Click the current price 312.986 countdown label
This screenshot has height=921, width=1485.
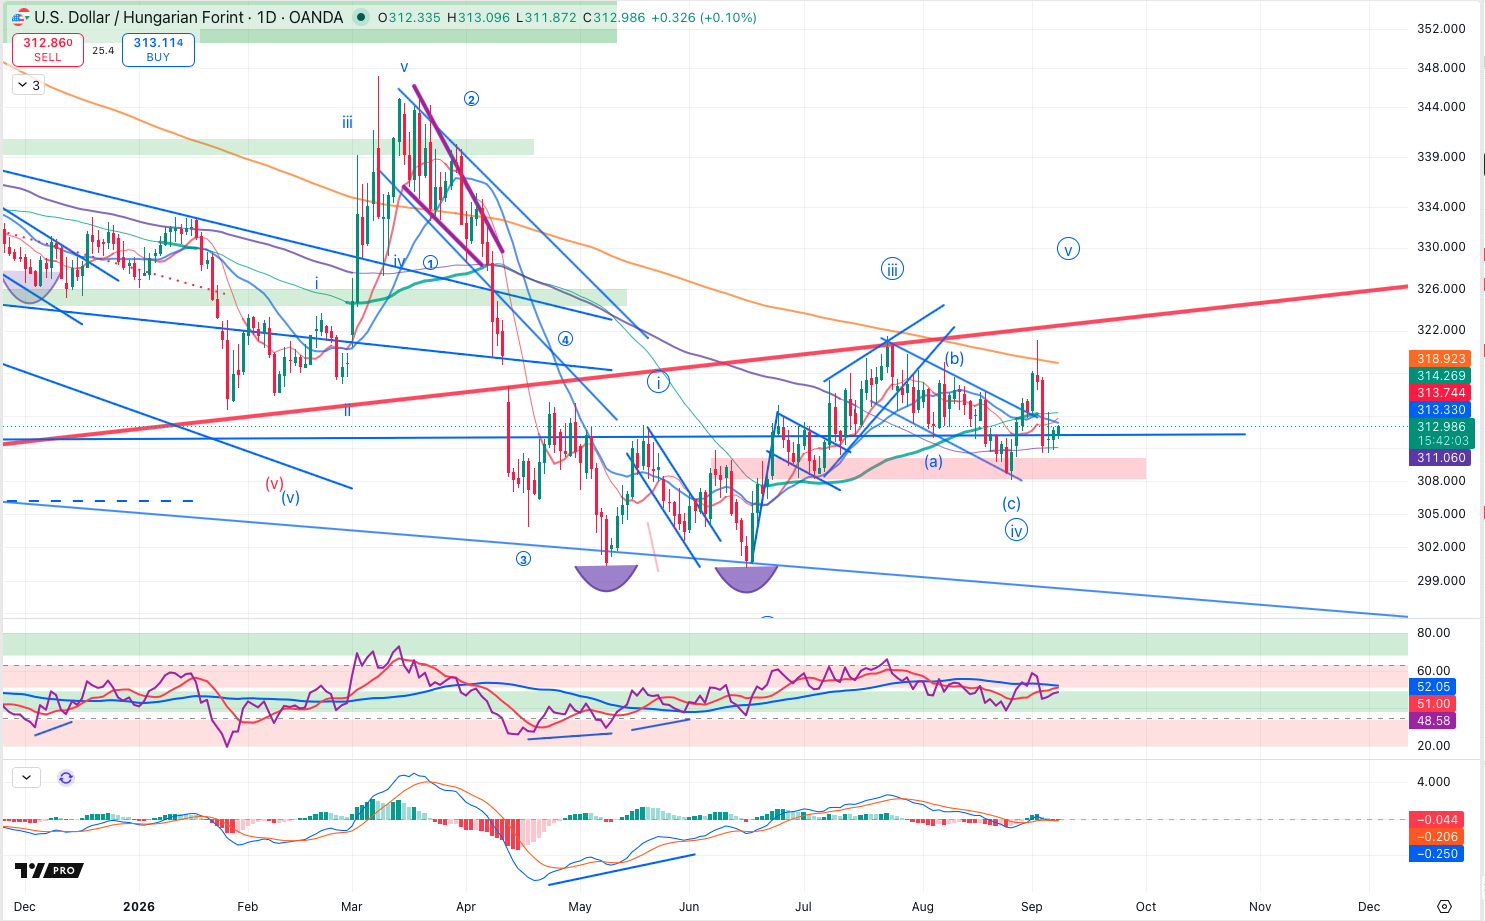point(1441,433)
